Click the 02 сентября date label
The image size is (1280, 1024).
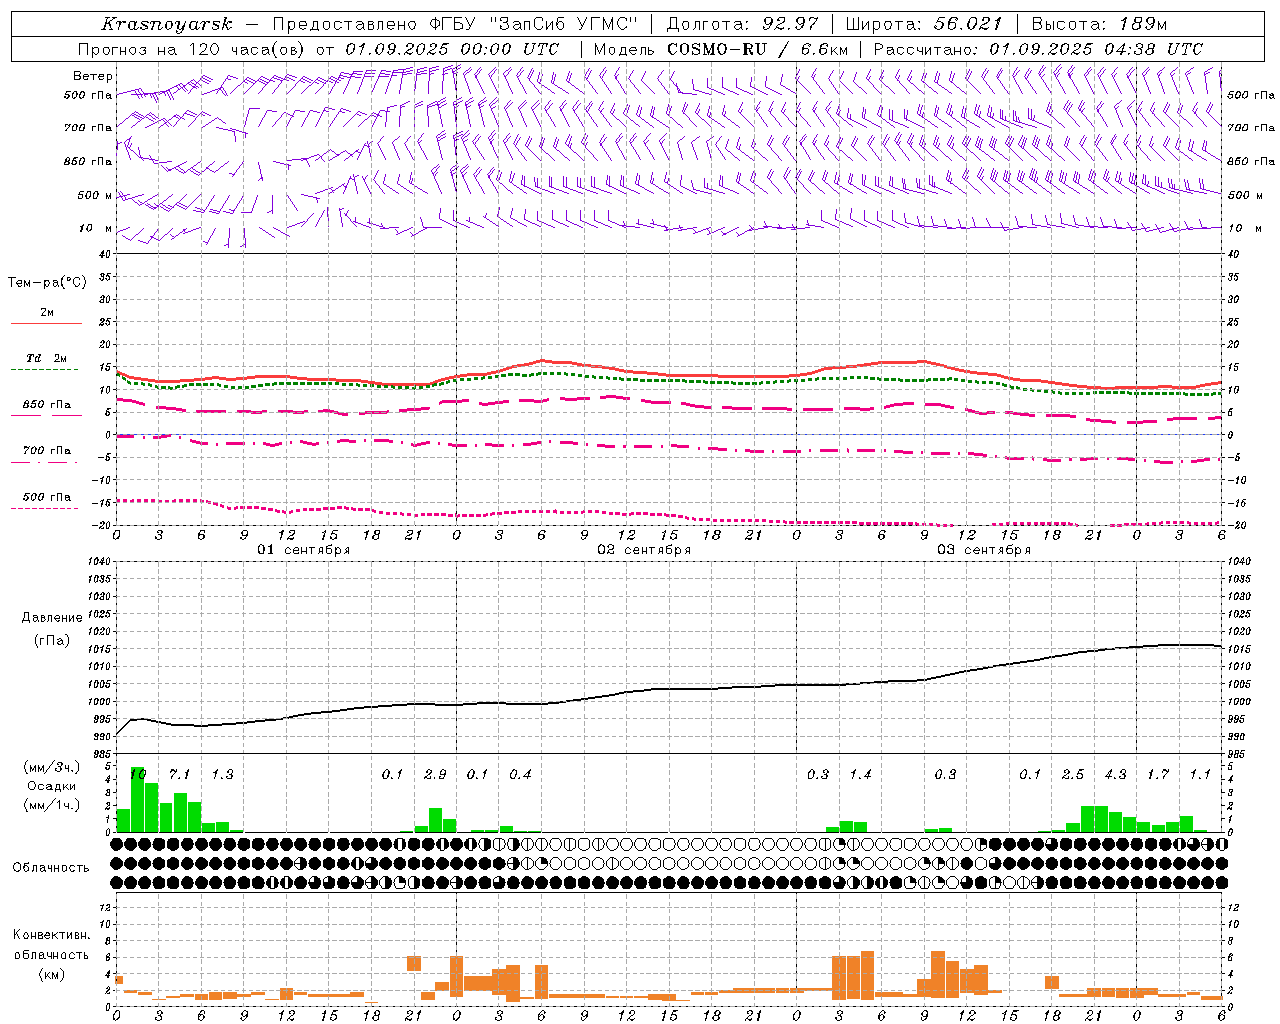click(x=644, y=549)
